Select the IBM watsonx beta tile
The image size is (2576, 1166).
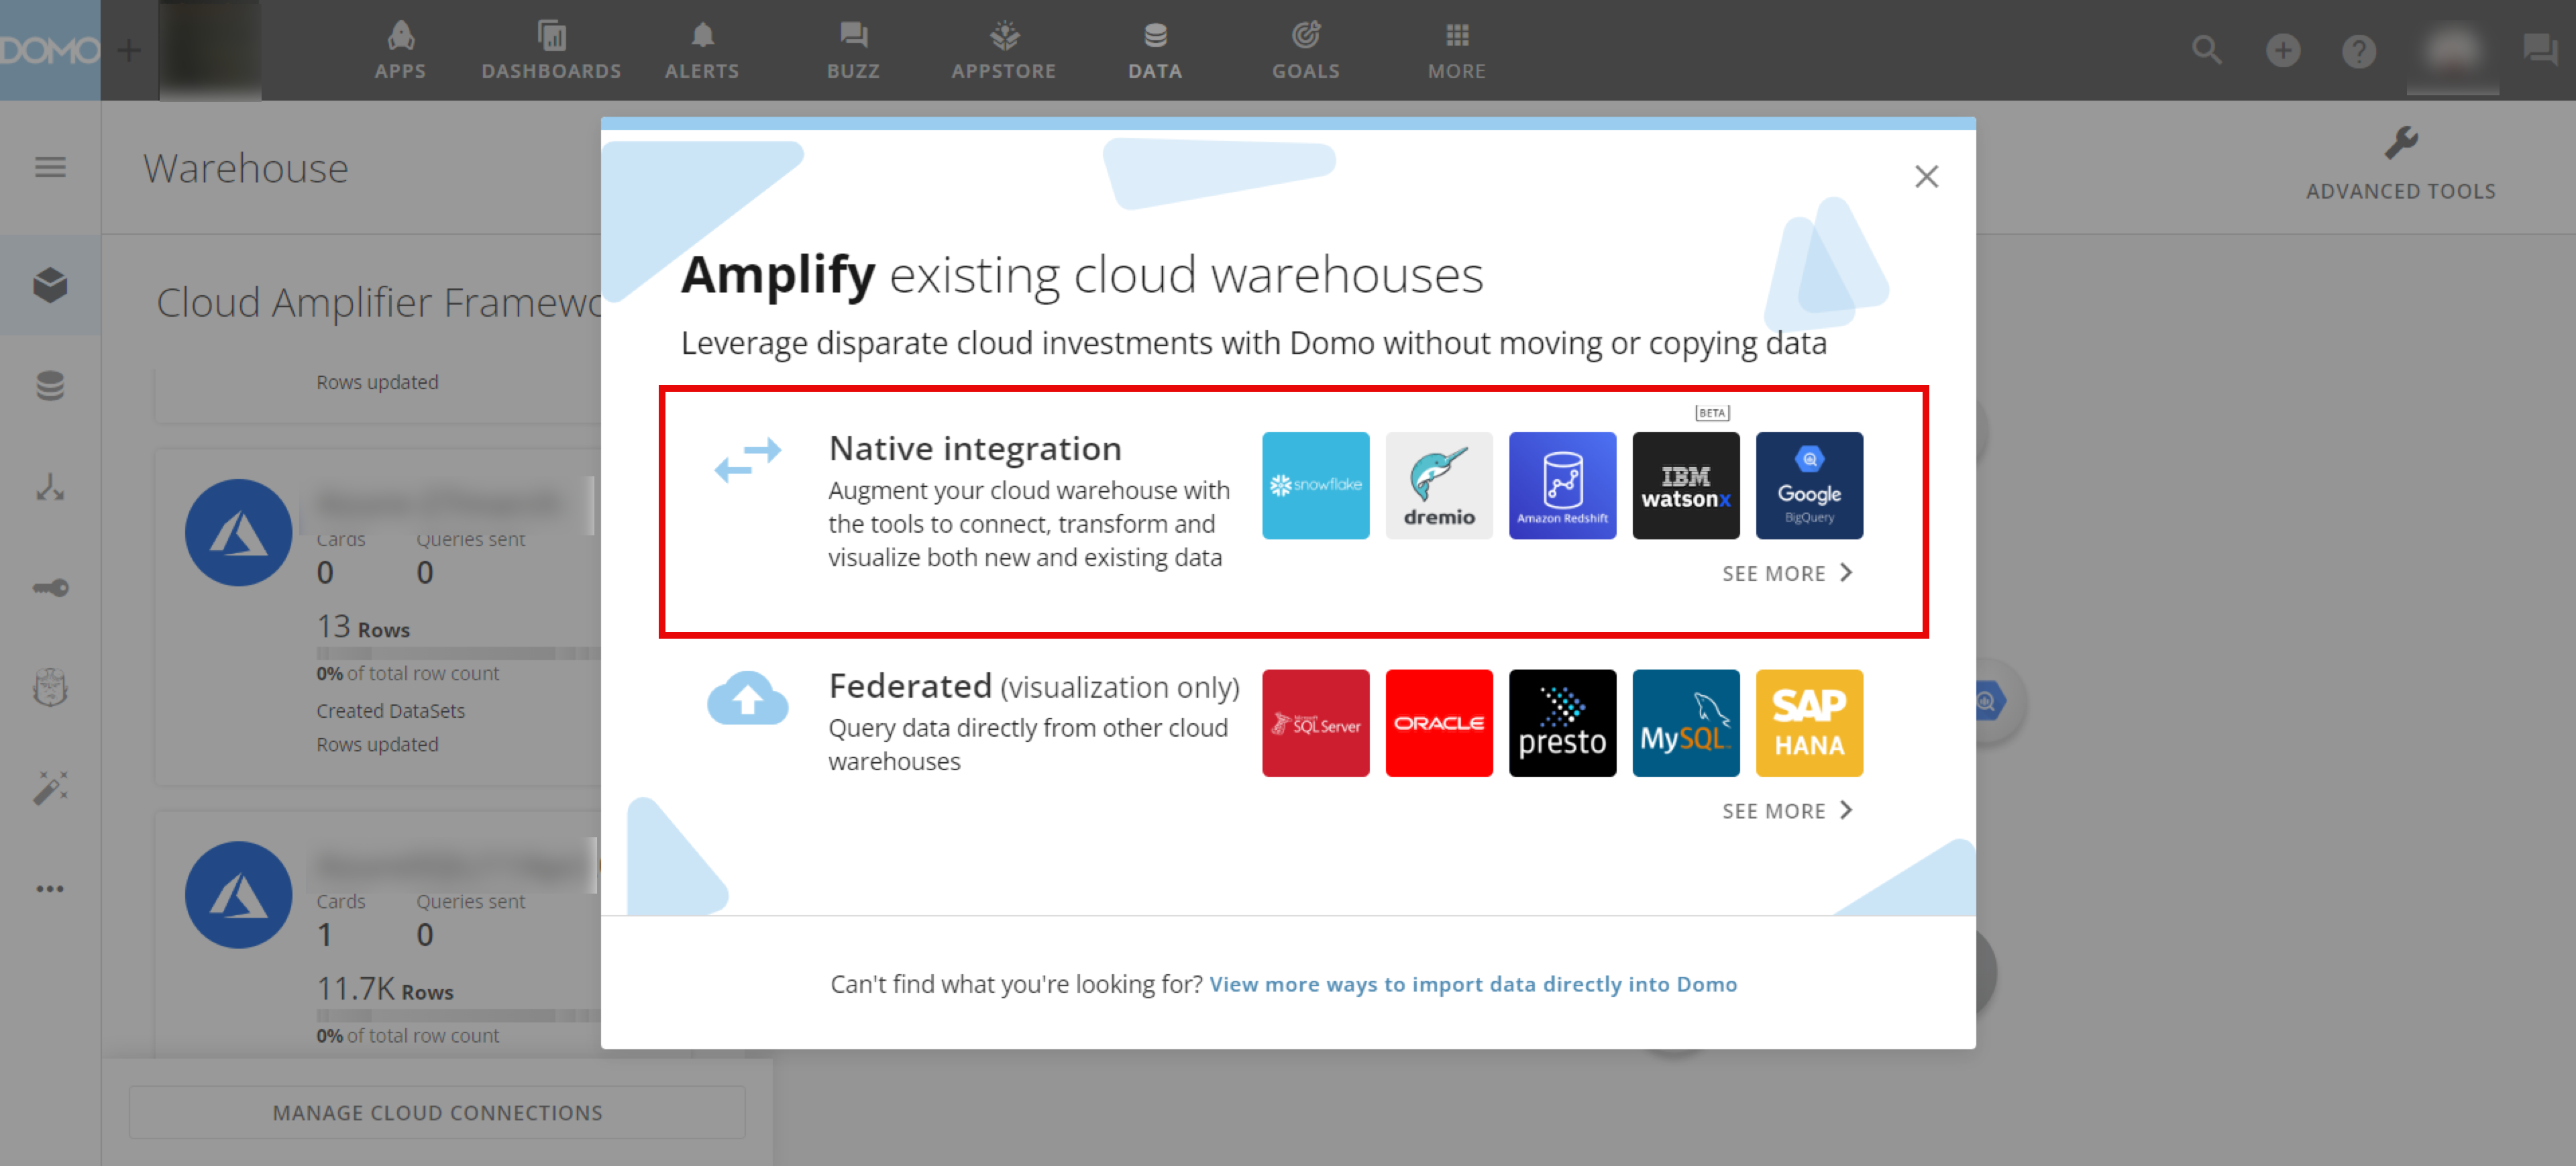[x=1685, y=485]
